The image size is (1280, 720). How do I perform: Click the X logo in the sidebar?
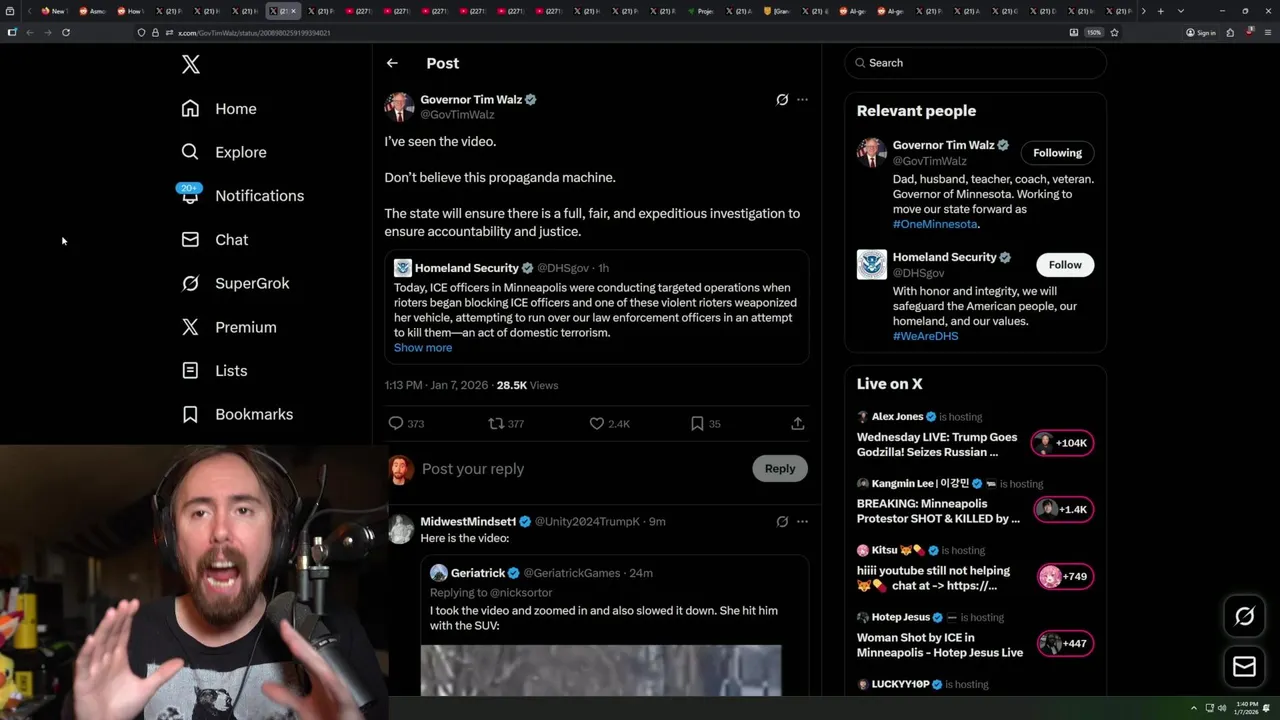[x=191, y=65]
